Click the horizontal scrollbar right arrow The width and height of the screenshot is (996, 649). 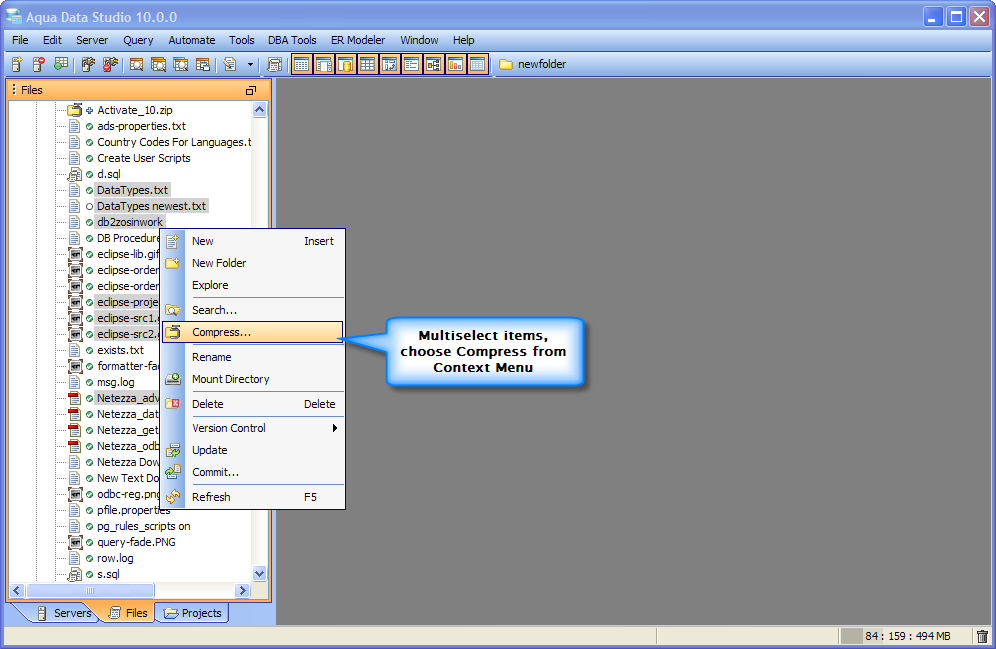pos(242,591)
